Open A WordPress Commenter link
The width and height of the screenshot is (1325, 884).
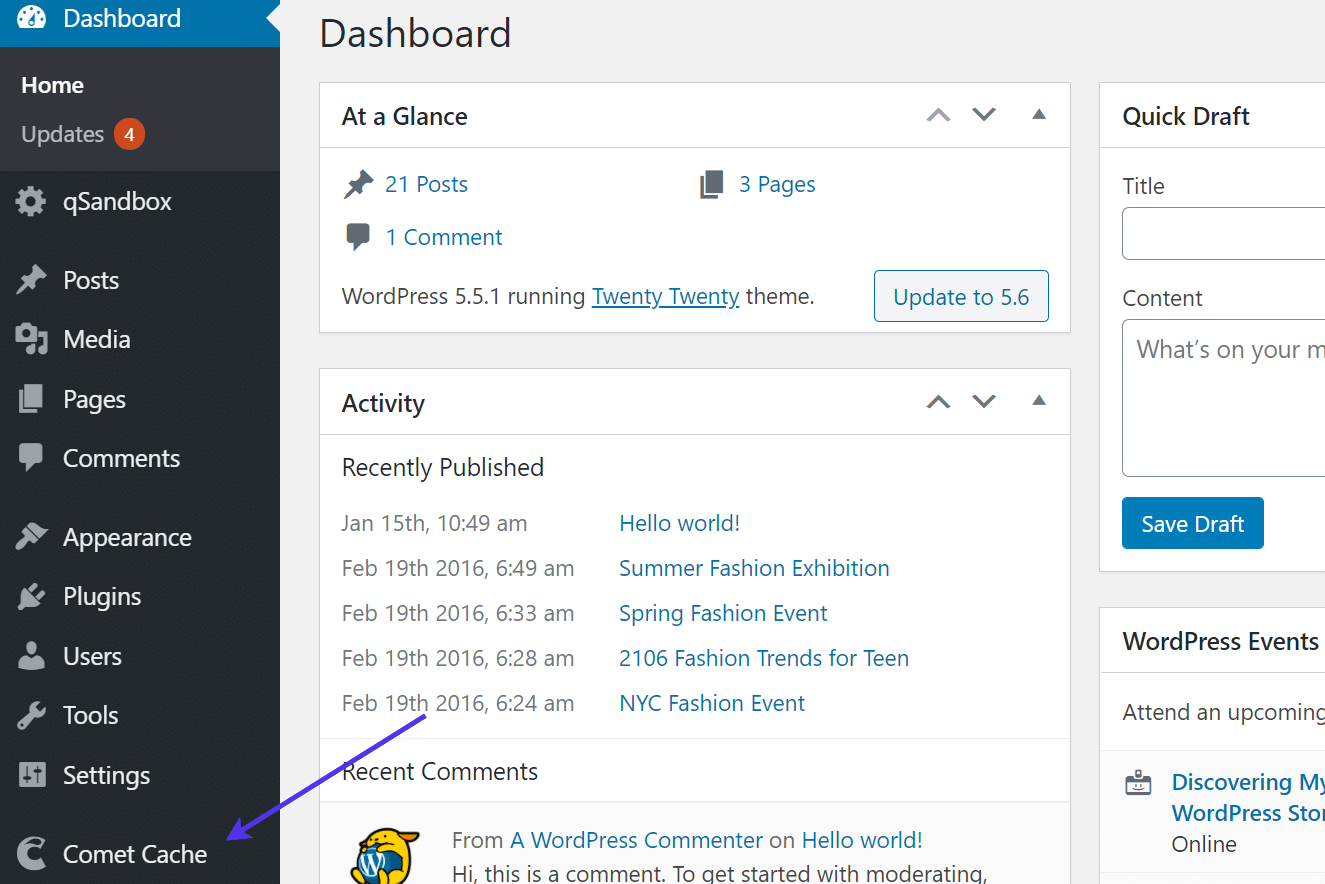point(637,840)
